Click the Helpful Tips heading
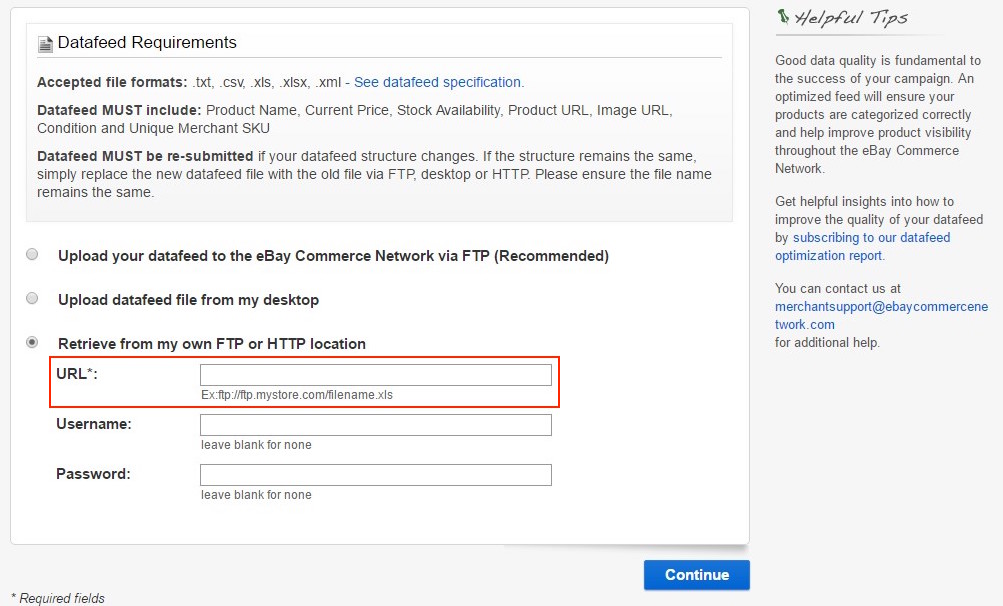This screenshot has height=606, width=1003. click(851, 18)
